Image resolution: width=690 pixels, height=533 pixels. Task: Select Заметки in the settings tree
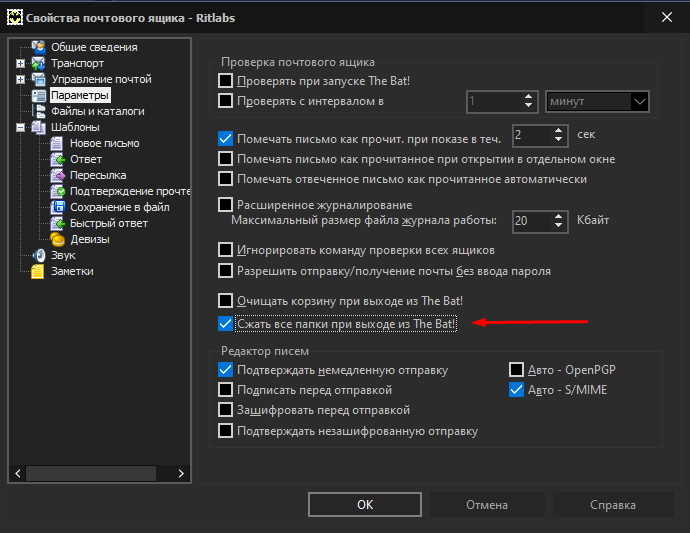coord(72,272)
